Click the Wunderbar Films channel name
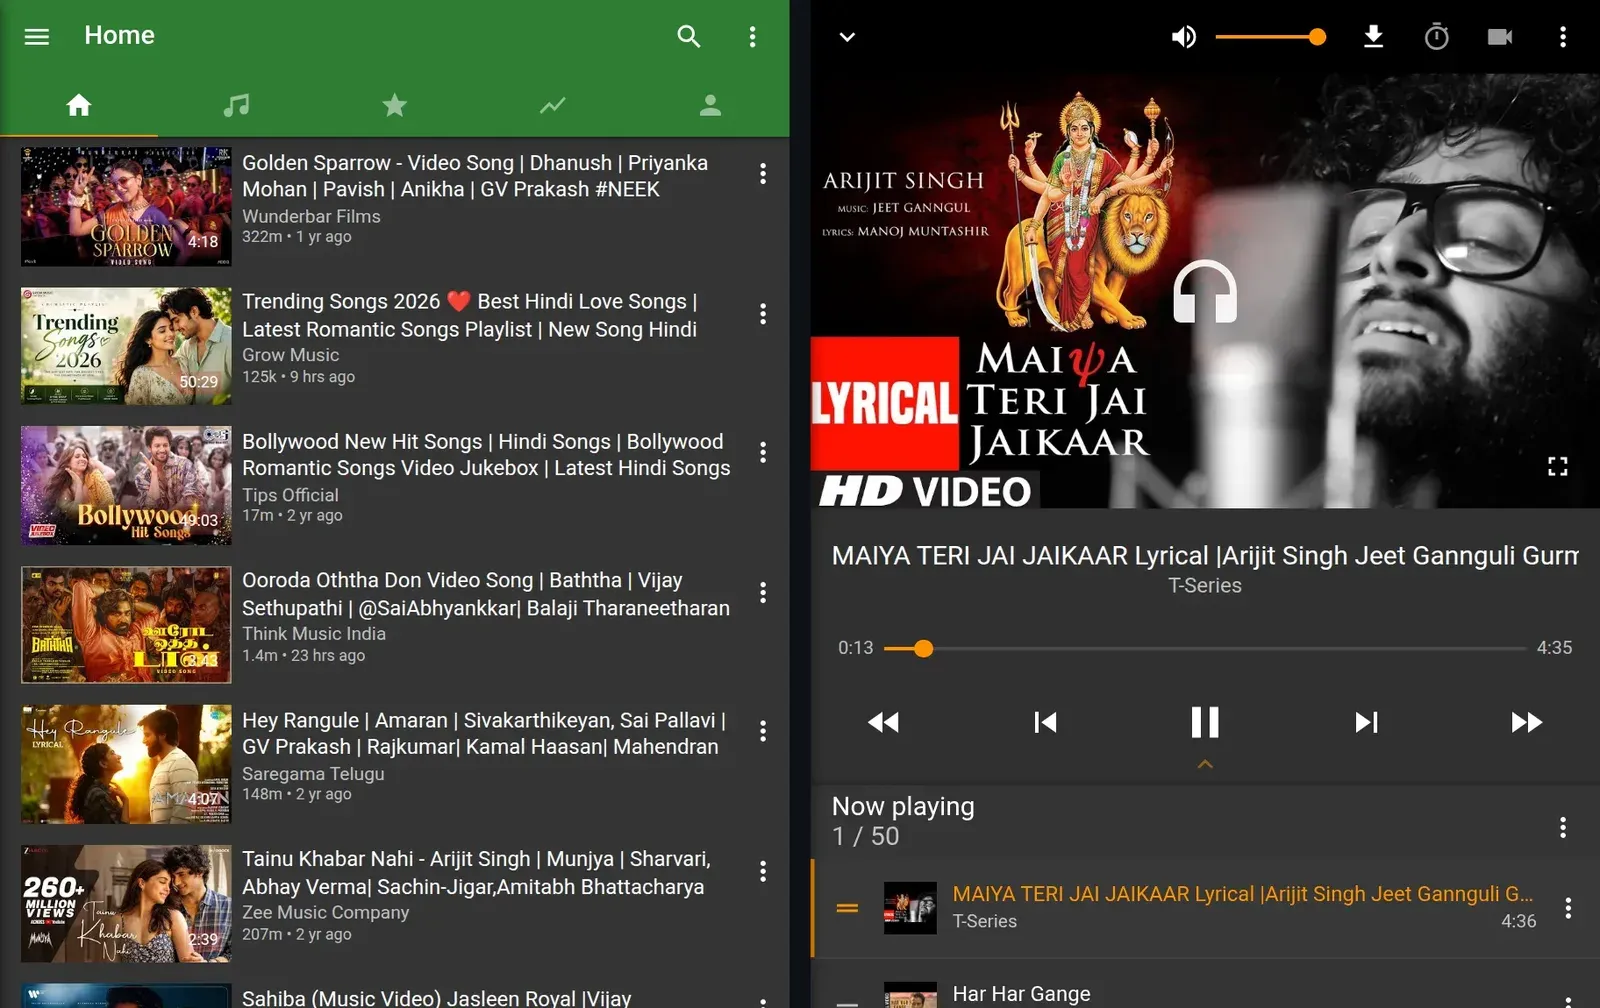1600x1008 pixels. pos(311,216)
